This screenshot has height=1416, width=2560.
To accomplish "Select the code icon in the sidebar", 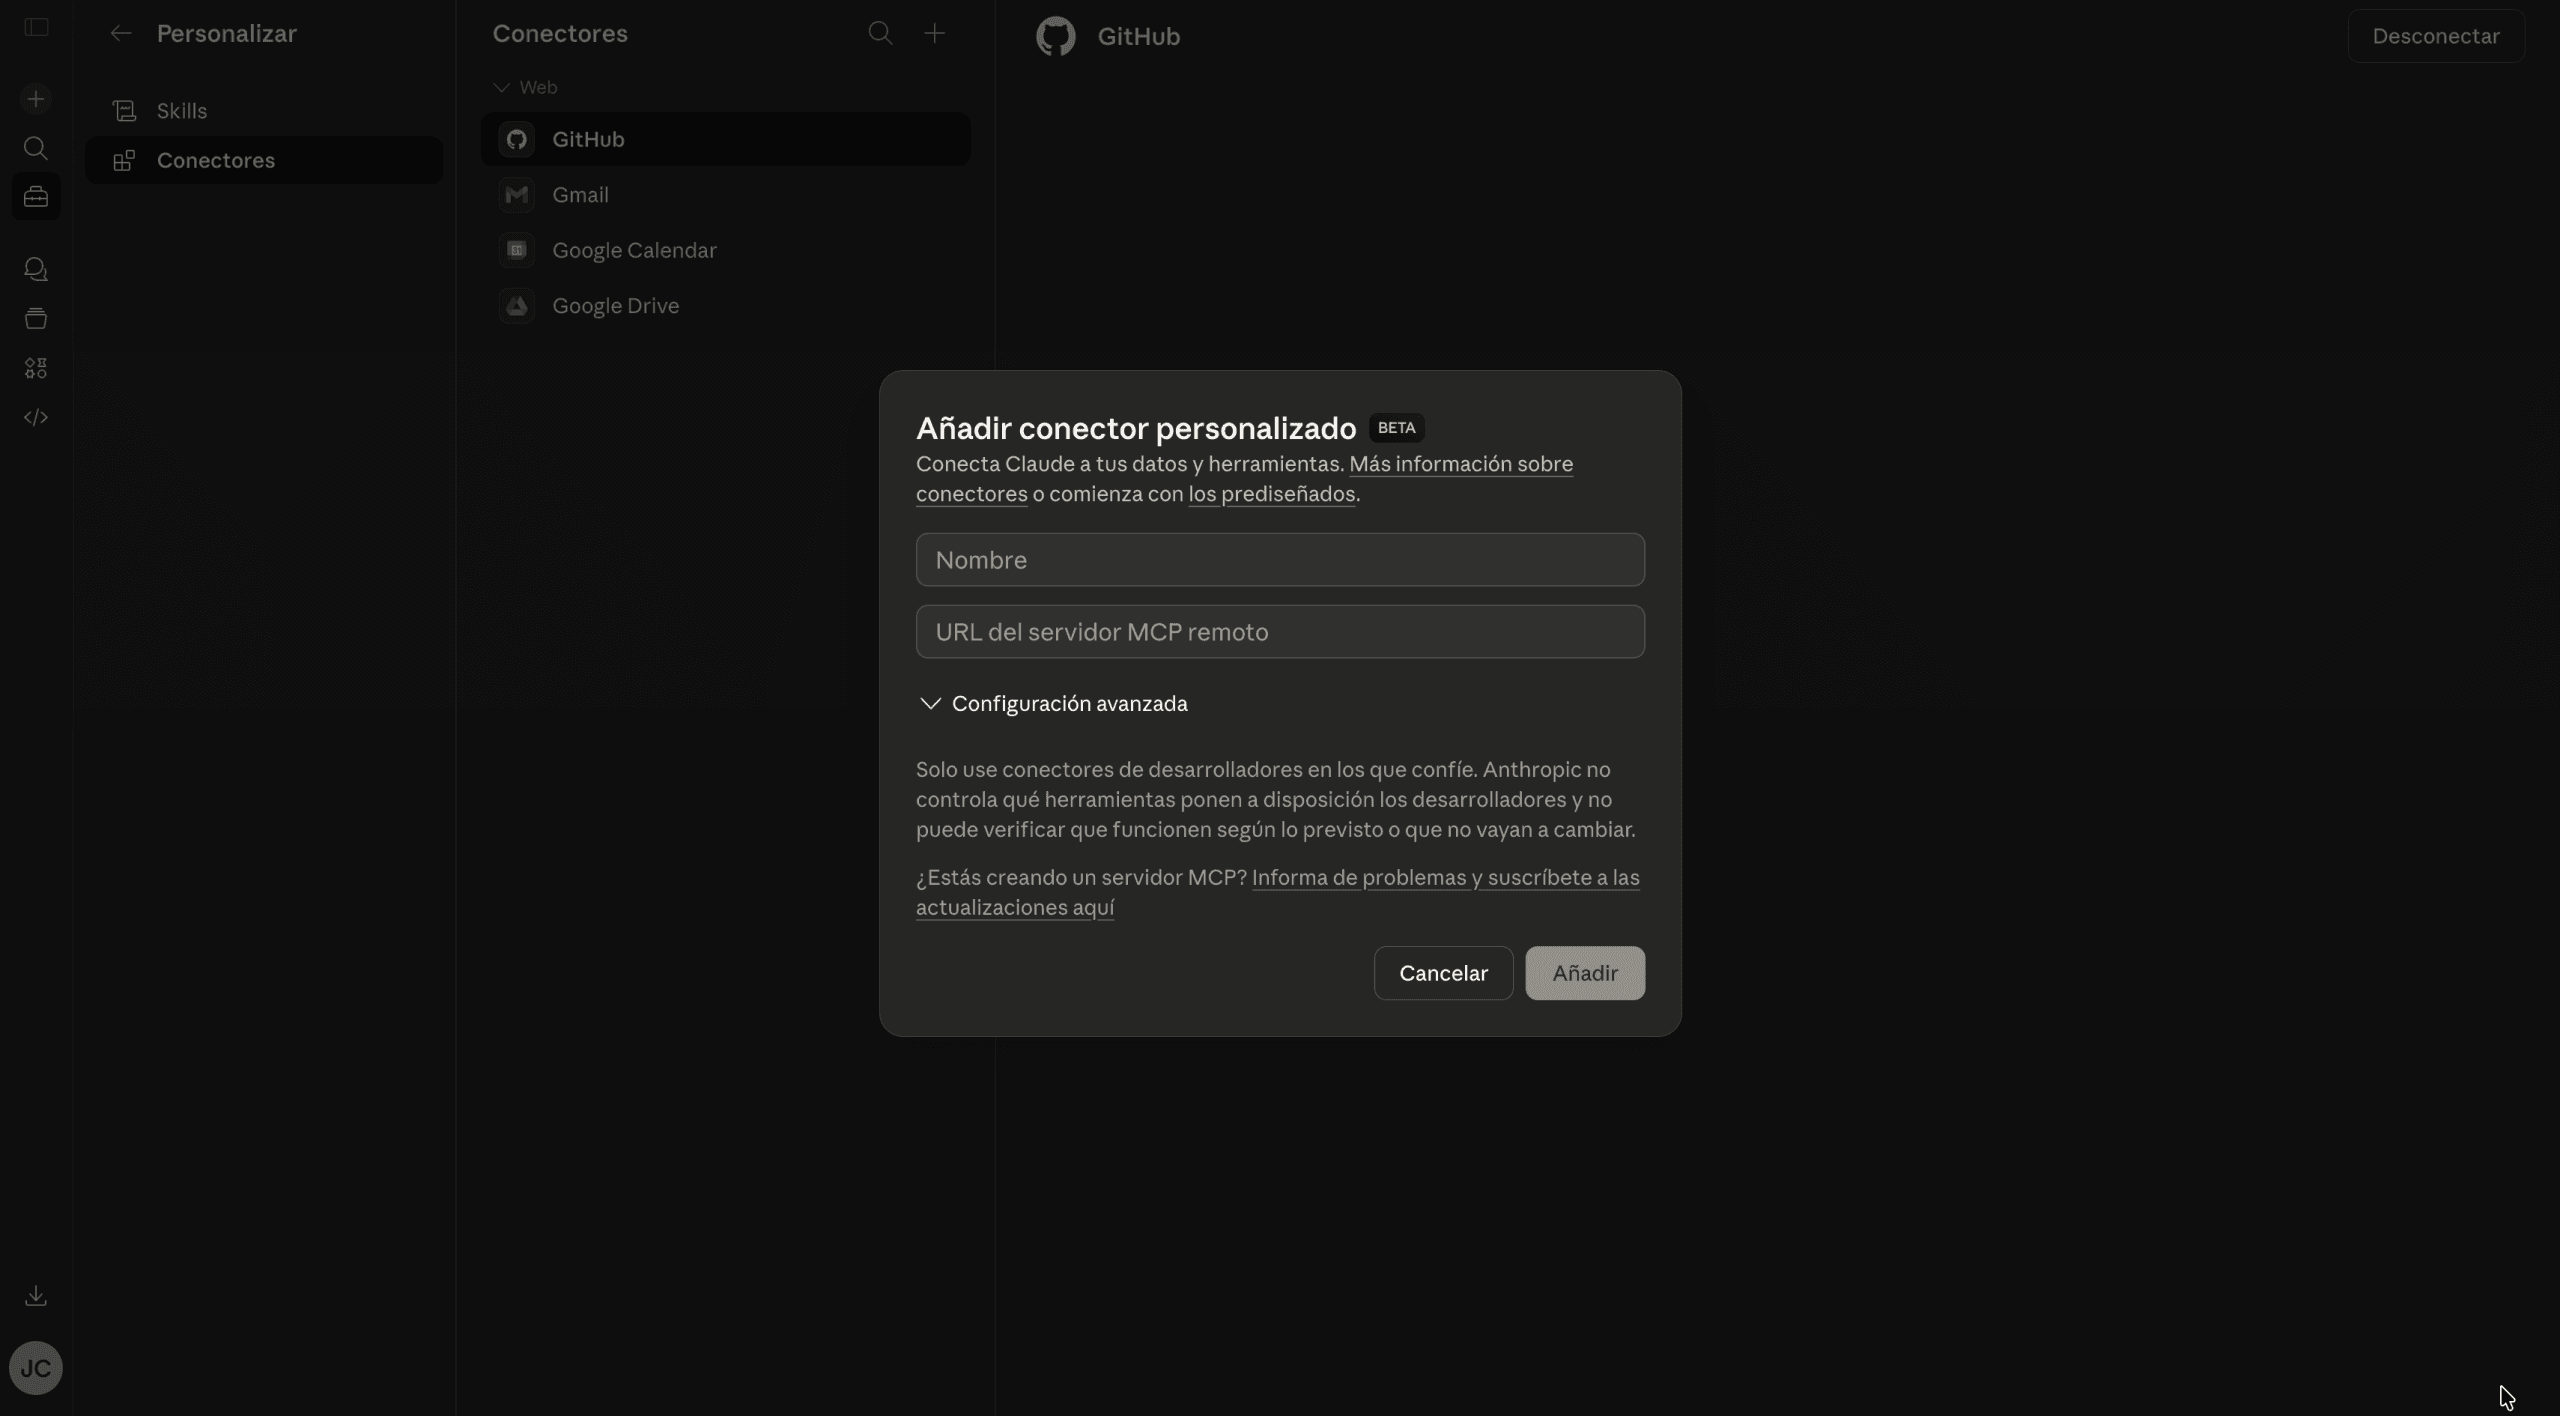I will pyautogui.click(x=36, y=417).
